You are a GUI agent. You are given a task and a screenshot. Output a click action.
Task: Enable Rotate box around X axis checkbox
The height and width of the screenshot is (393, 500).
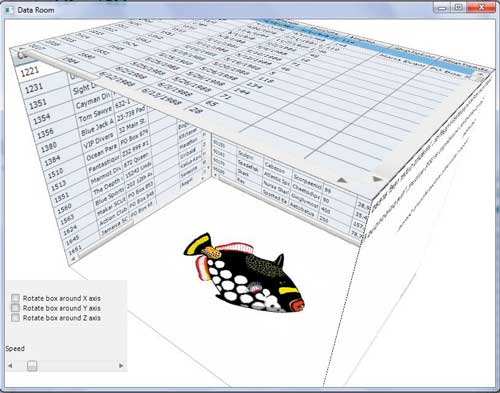coord(15,298)
